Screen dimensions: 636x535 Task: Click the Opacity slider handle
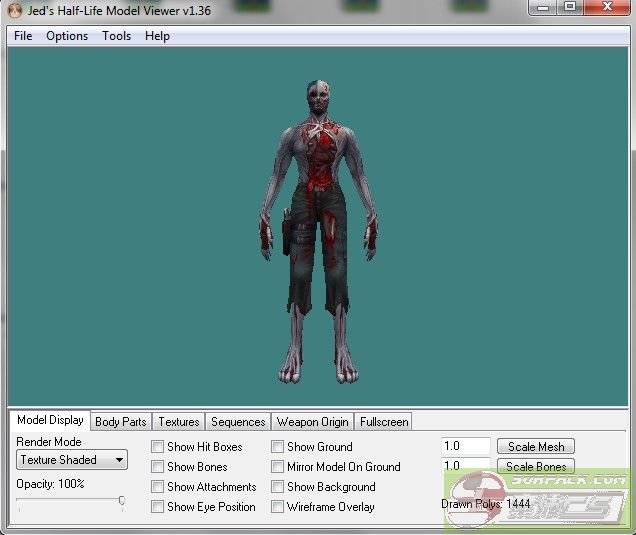(122, 501)
